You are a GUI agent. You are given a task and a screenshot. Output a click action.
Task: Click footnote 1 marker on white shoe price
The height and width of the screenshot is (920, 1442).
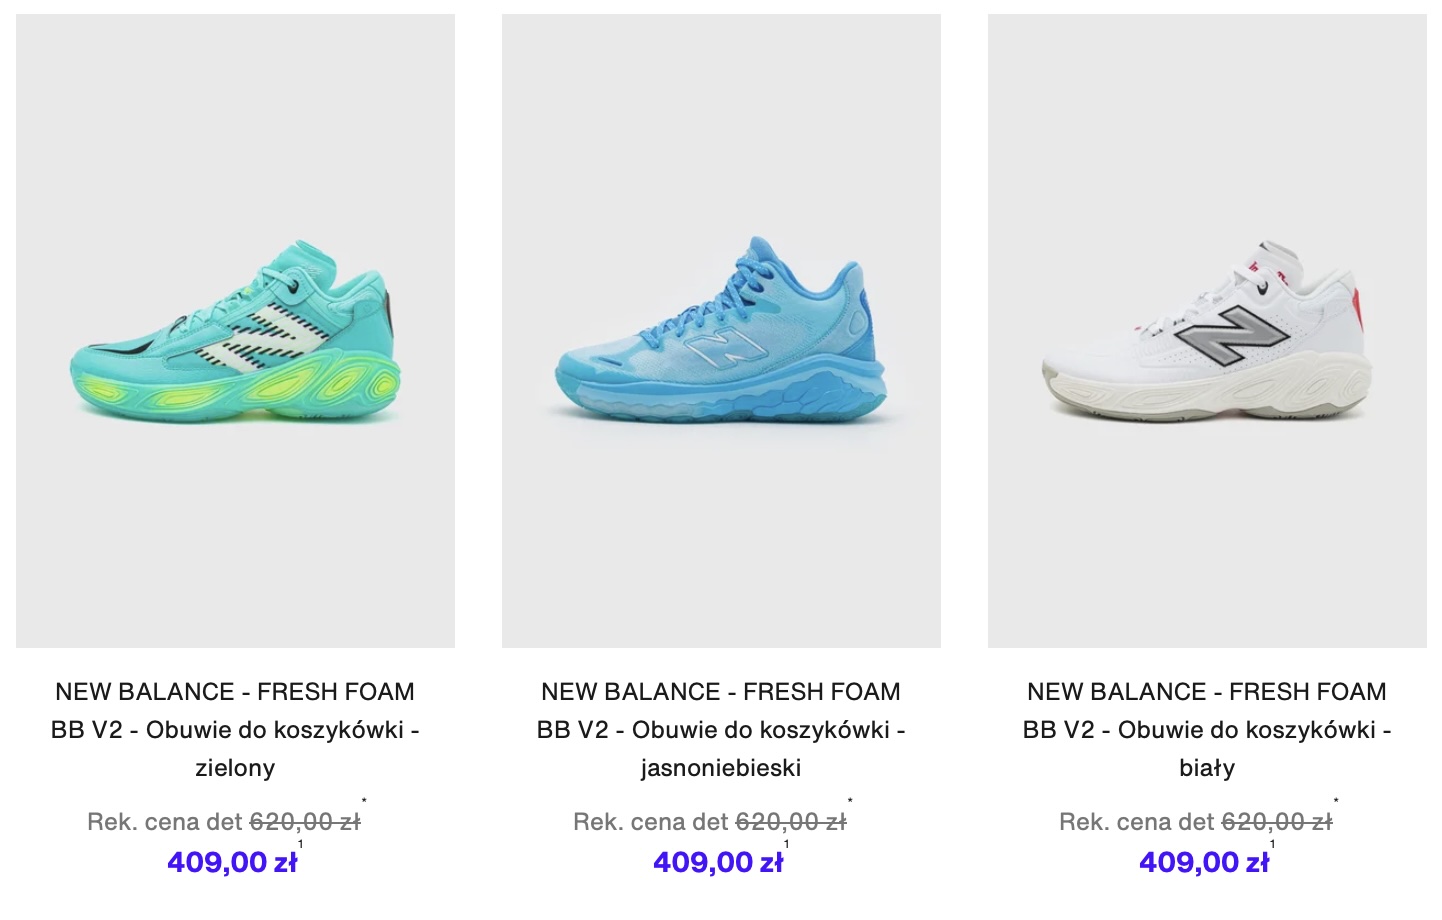tap(1272, 845)
